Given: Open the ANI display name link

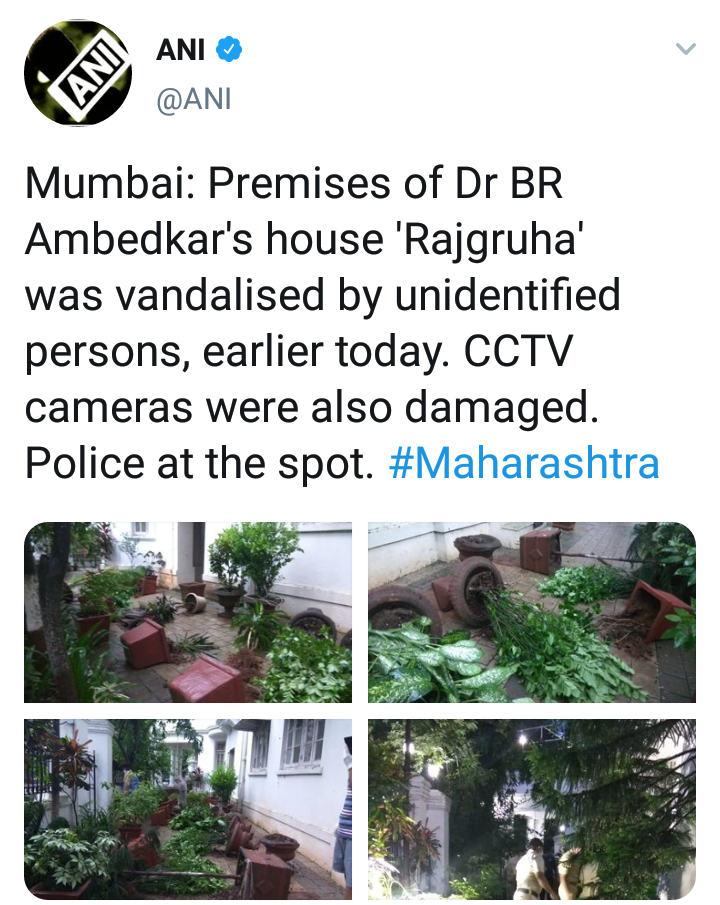Looking at the screenshot, I should [x=180, y=50].
